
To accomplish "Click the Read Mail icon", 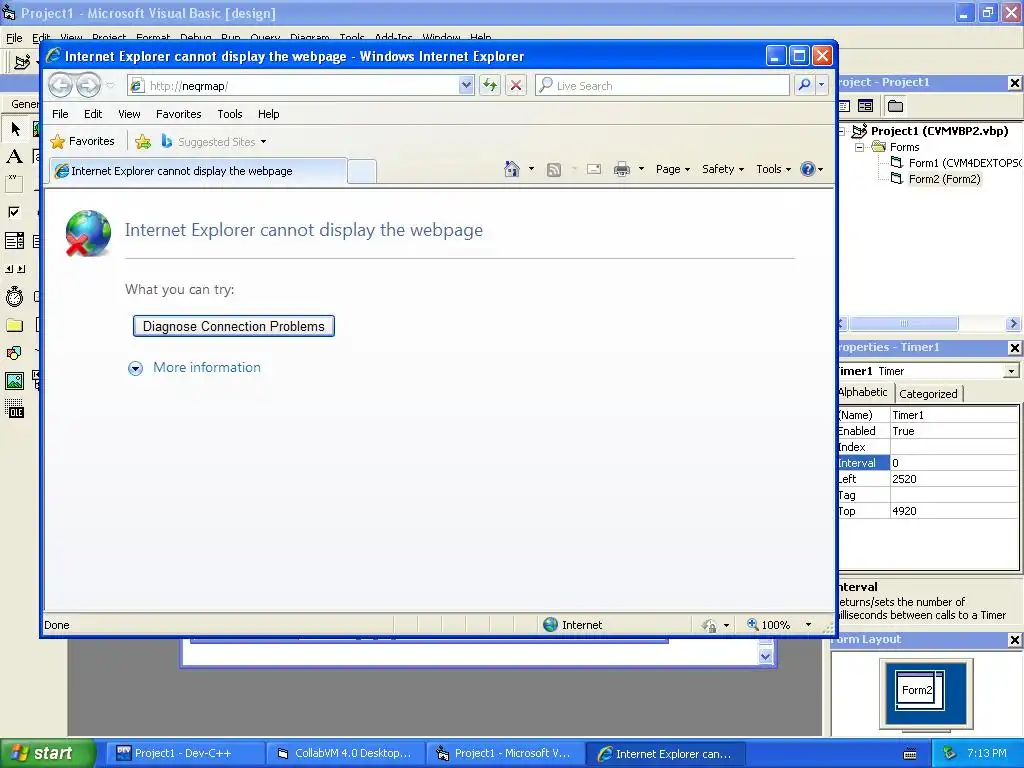I will tap(594, 170).
